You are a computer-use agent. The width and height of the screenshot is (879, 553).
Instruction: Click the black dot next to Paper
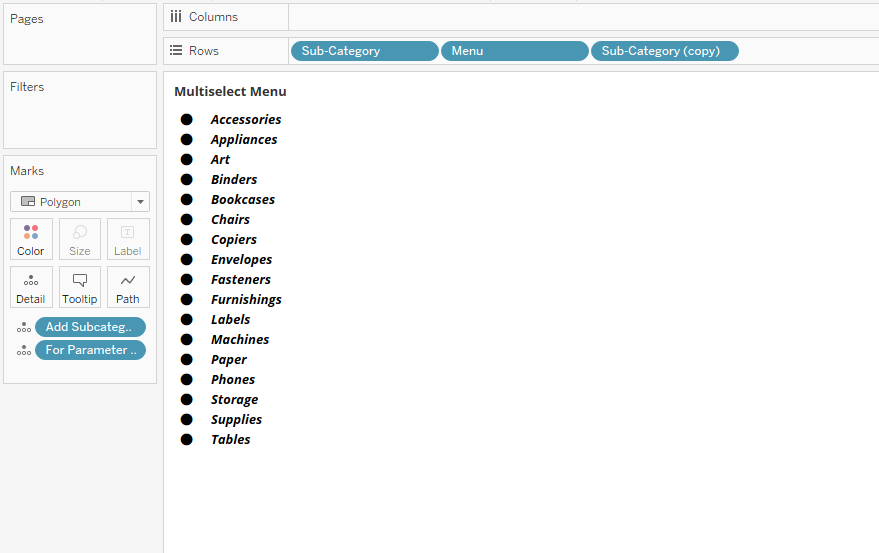tap(187, 360)
